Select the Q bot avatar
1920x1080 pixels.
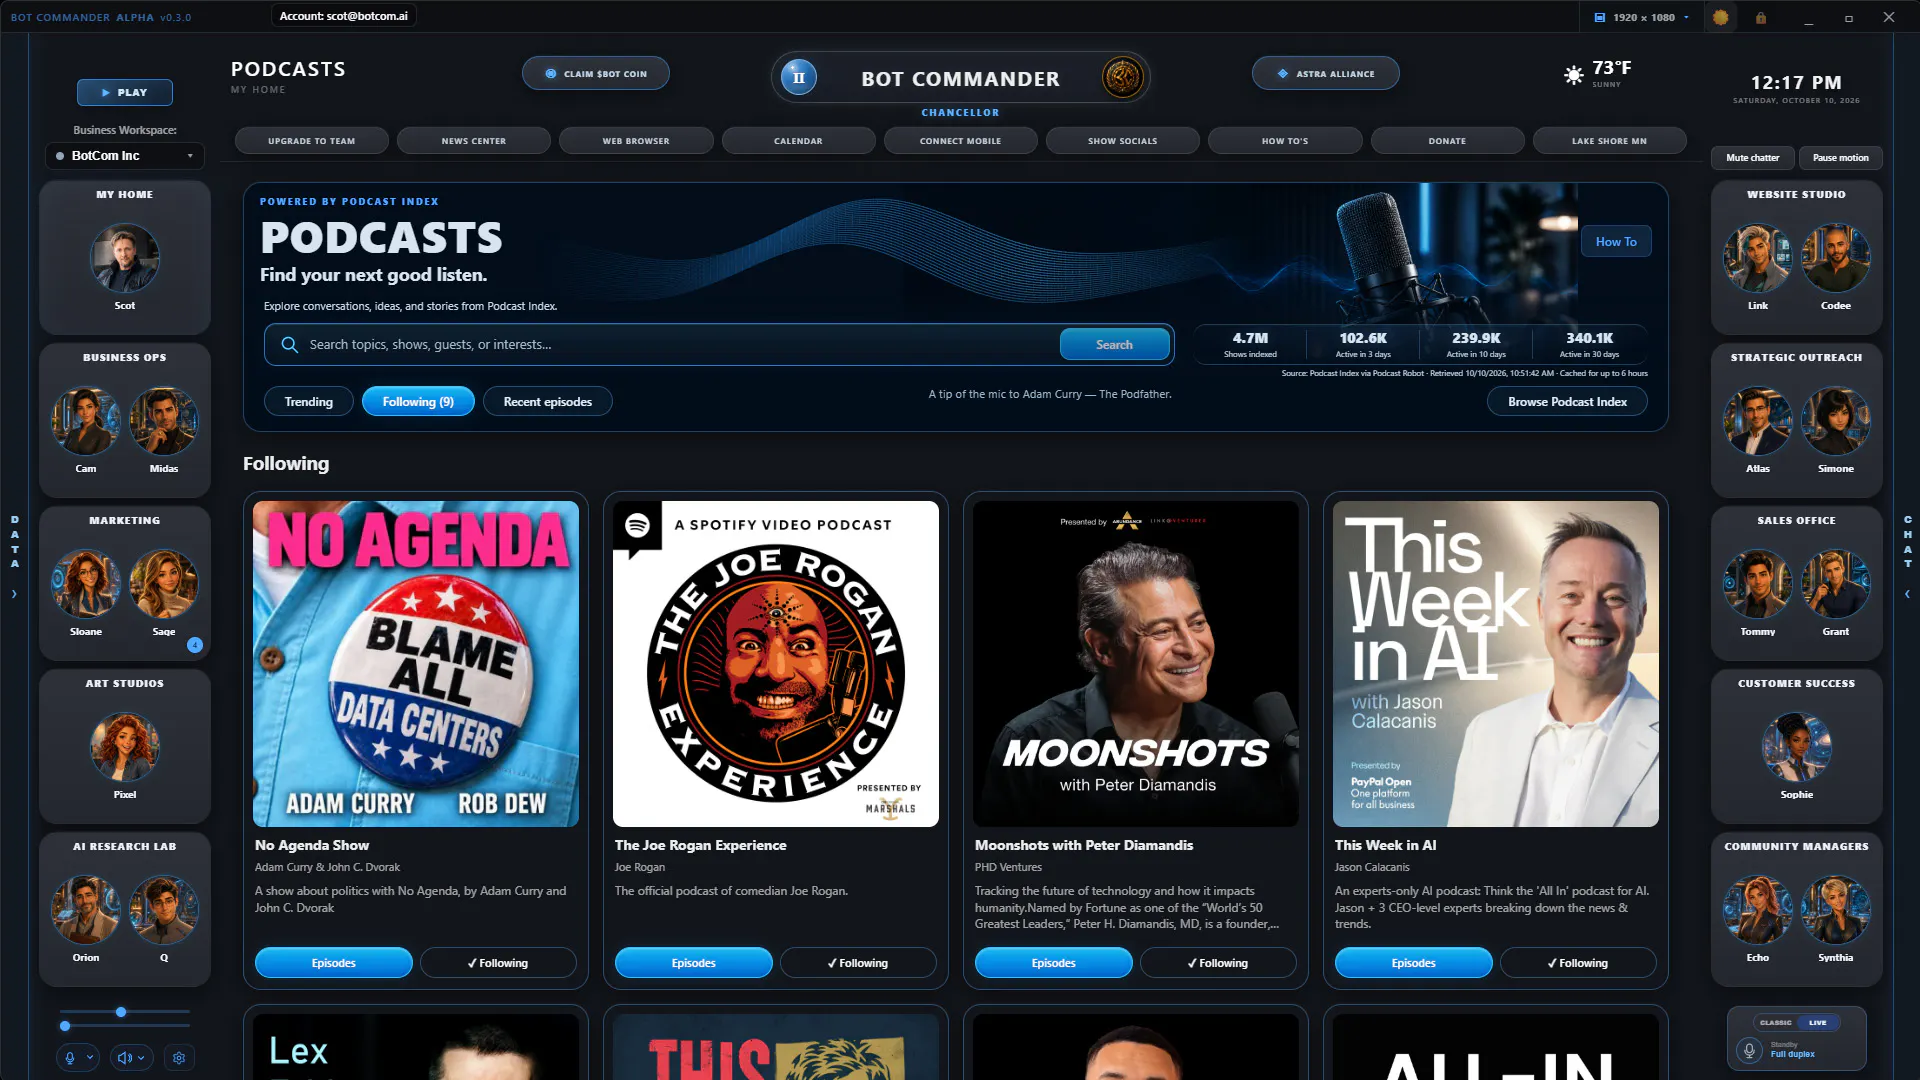coord(164,910)
